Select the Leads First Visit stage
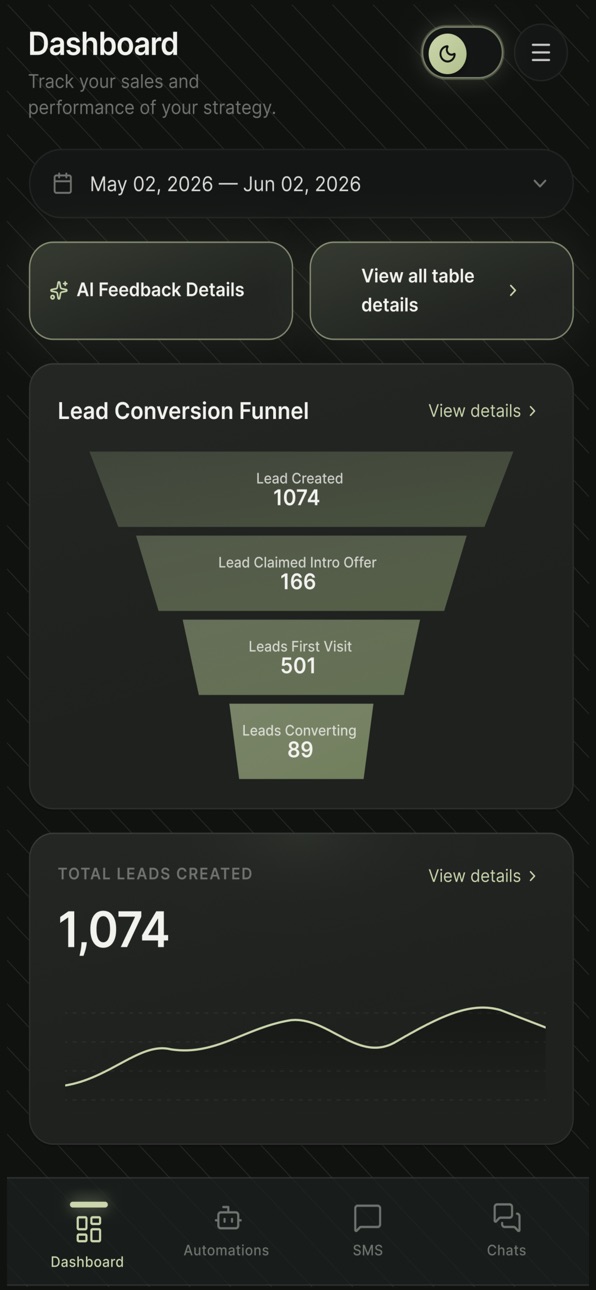This screenshot has height=1290, width=596. (x=301, y=657)
